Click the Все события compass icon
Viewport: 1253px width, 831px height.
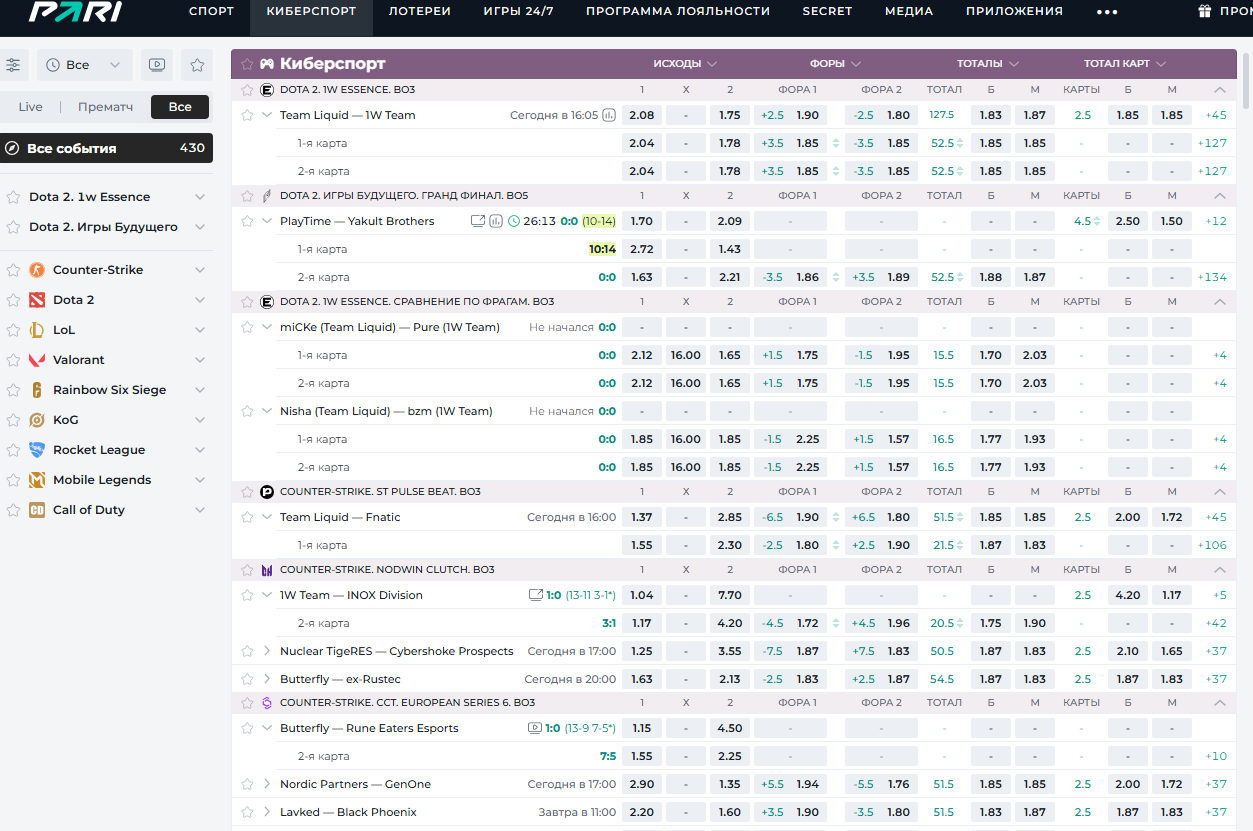pyautogui.click(x=12, y=148)
